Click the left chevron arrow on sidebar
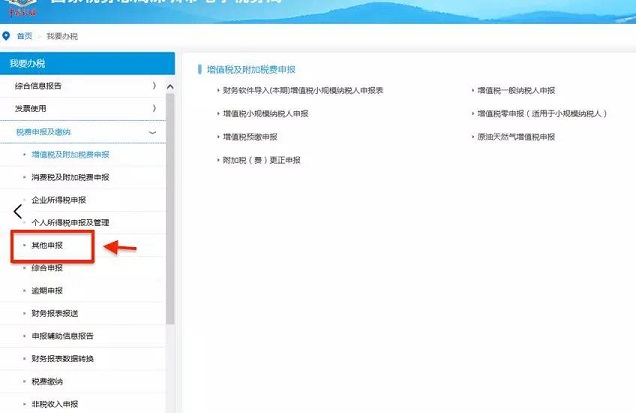The width and height of the screenshot is (636, 413). click(x=17, y=211)
